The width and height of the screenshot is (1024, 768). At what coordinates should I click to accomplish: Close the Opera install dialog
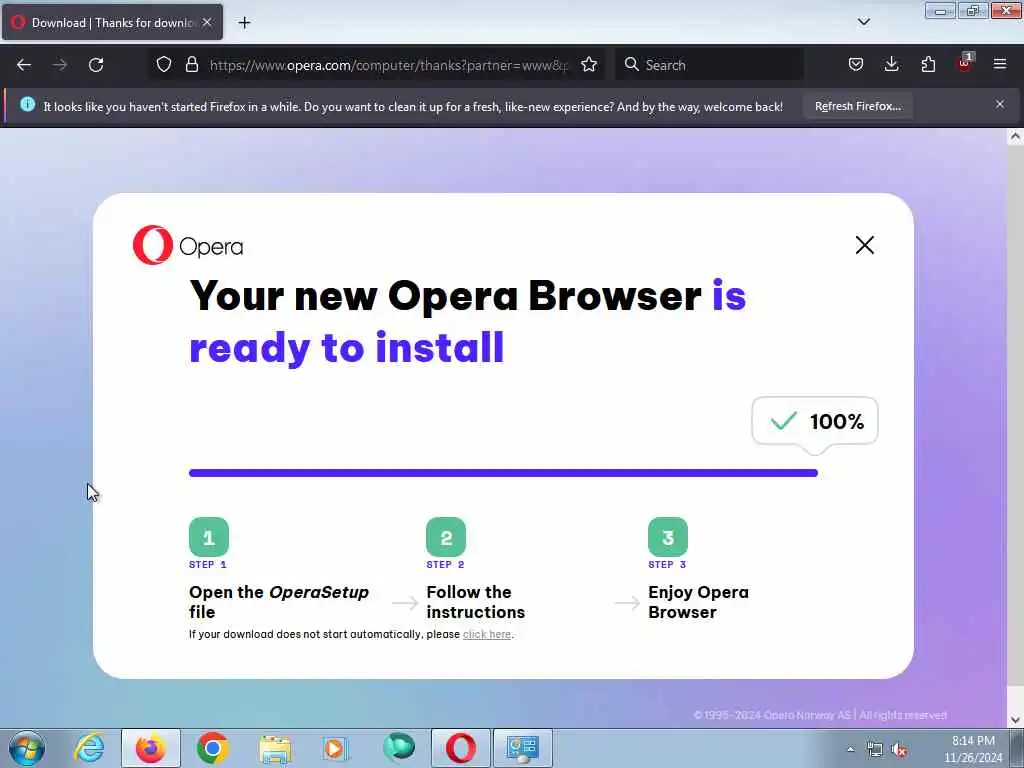click(x=865, y=245)
